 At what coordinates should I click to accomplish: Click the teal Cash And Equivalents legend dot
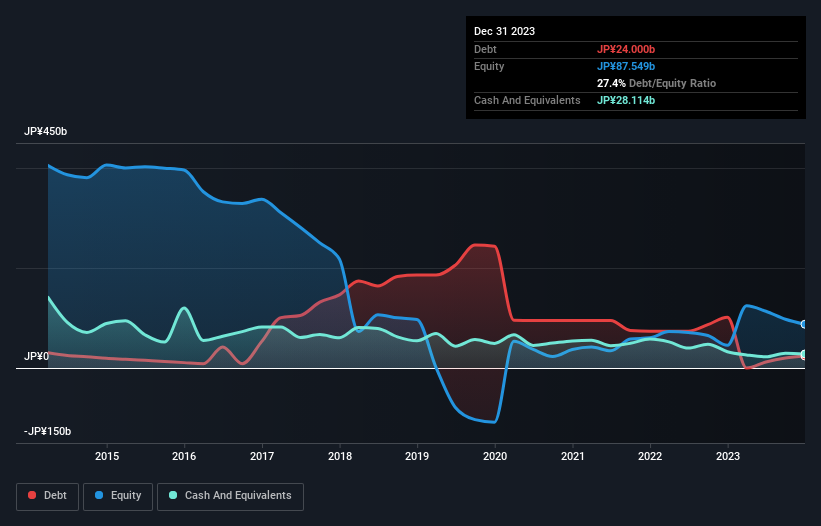(173, 495)
